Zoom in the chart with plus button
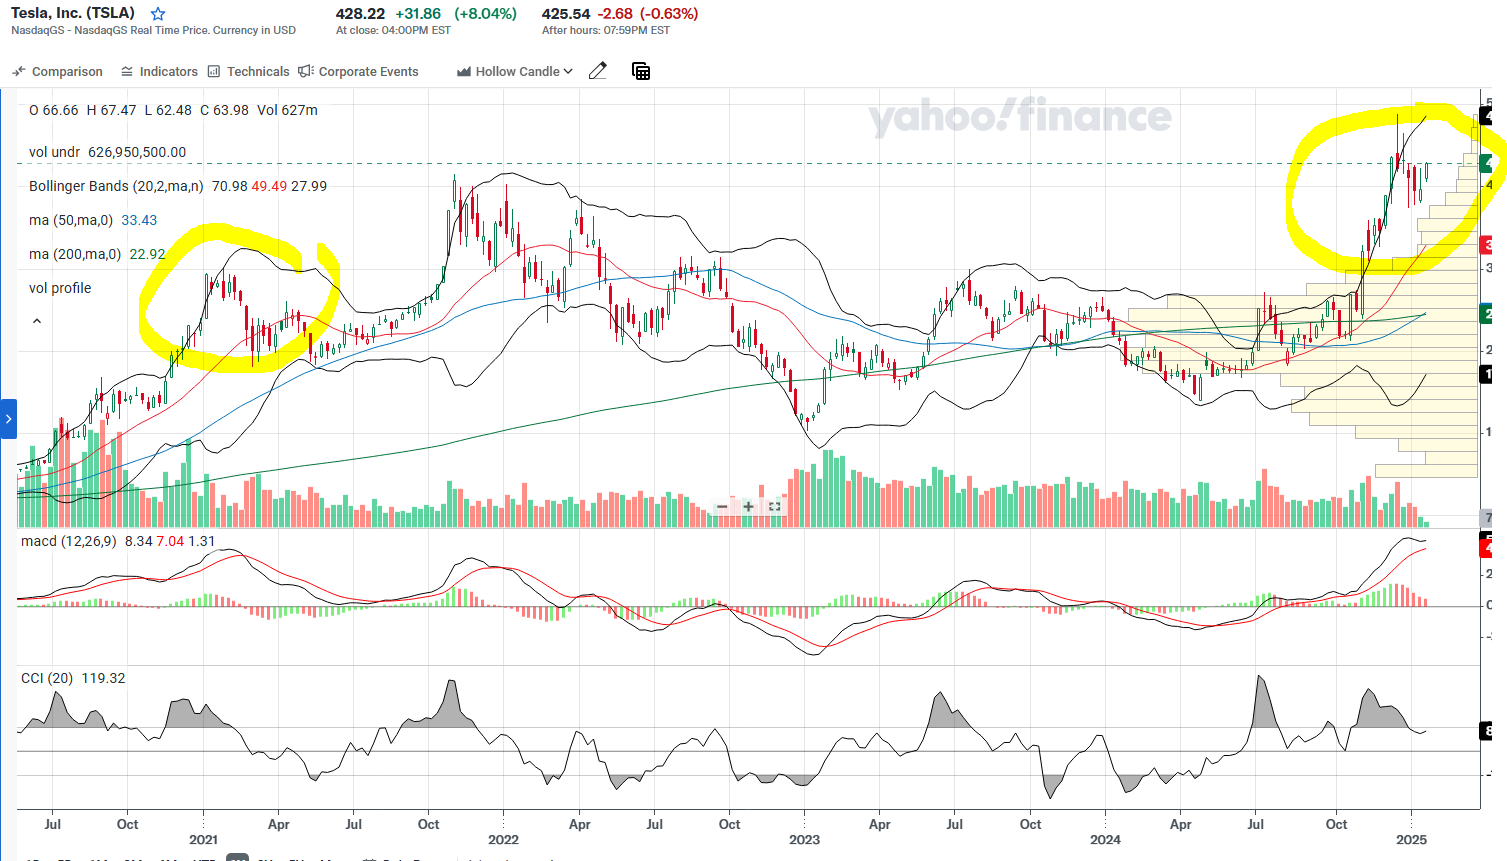This screenshot has width=1507, height=861. point(748,507)
